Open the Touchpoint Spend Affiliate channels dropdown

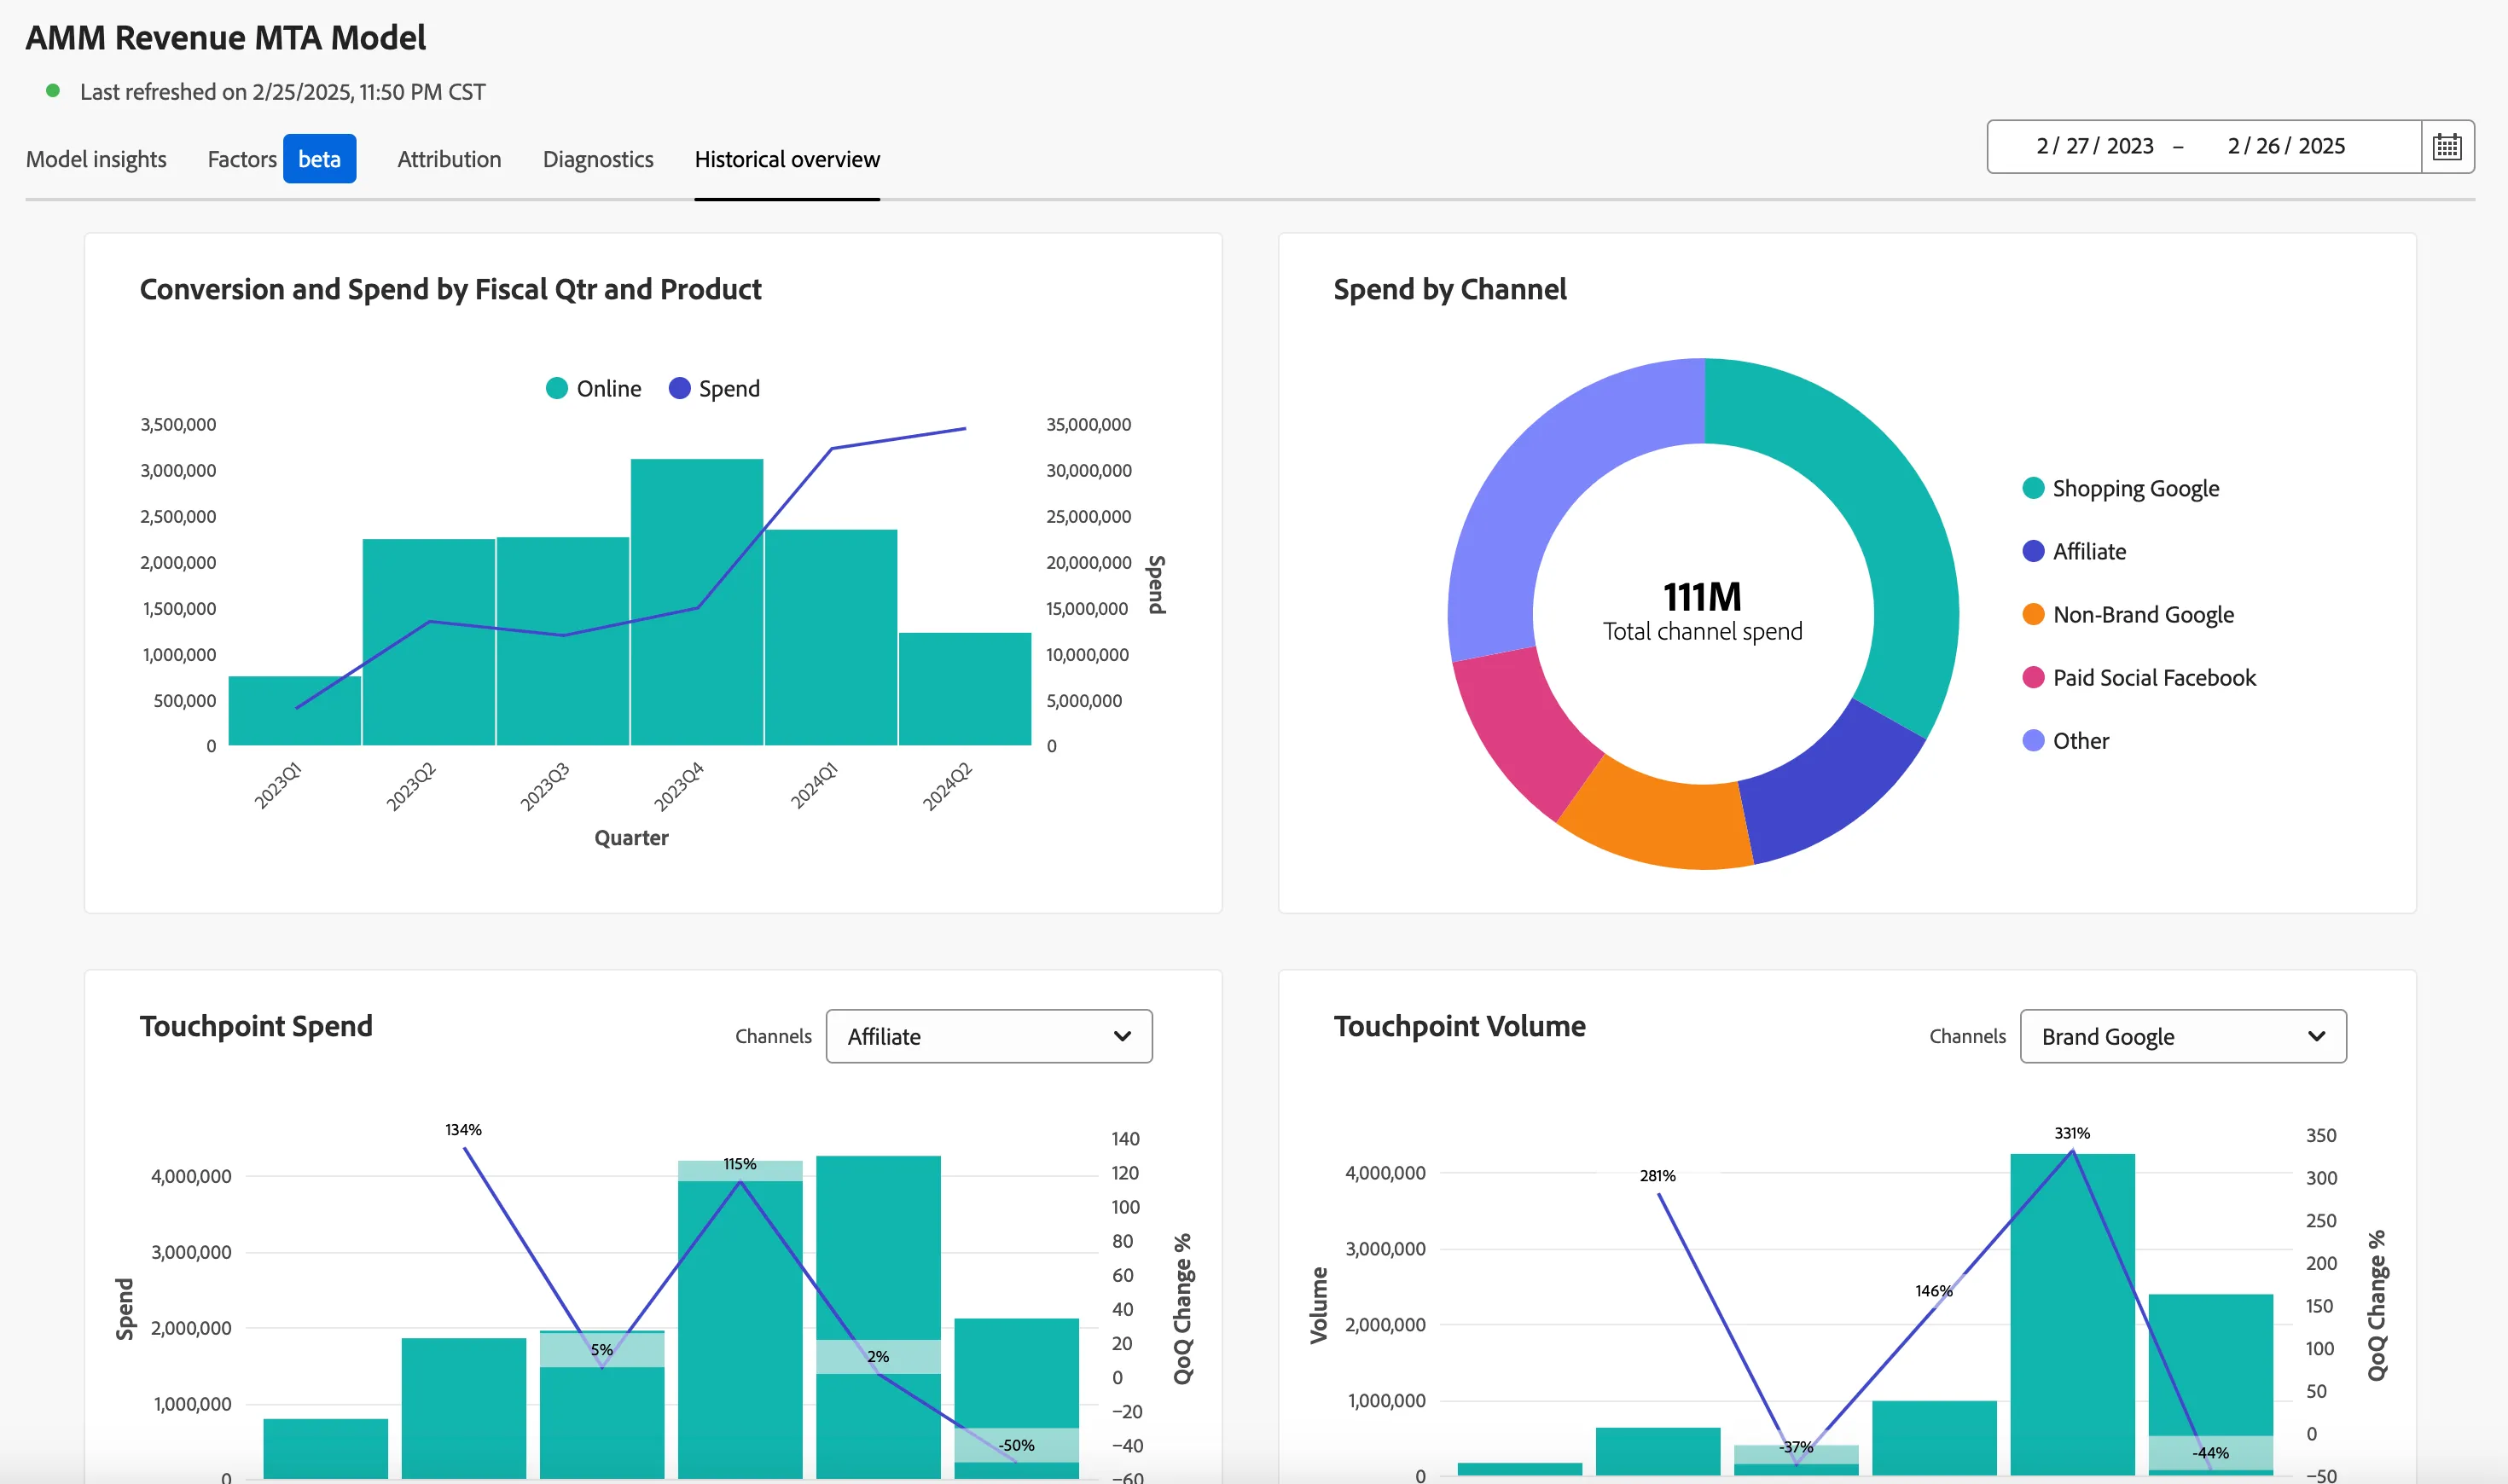tap(989, 1036)
